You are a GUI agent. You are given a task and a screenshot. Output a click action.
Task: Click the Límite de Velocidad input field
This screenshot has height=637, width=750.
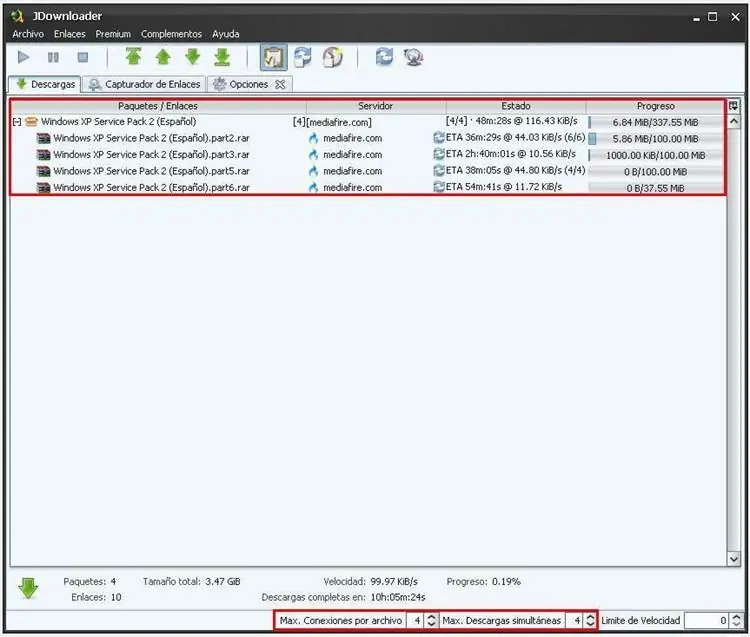coord(707,621)
